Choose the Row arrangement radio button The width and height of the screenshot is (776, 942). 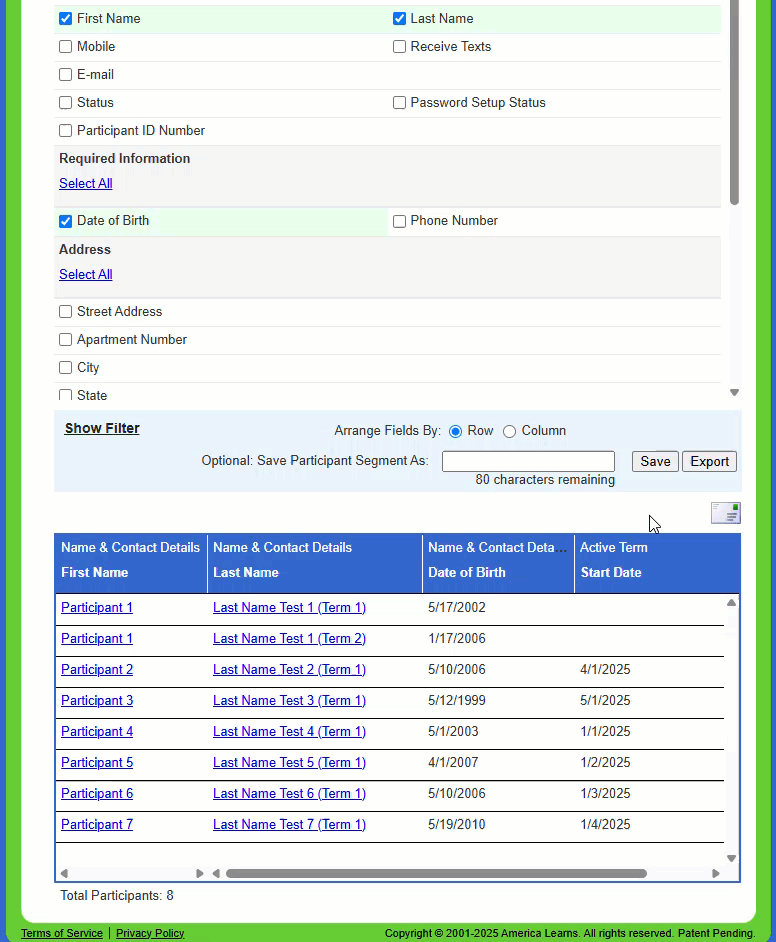[x=456, y=431]
